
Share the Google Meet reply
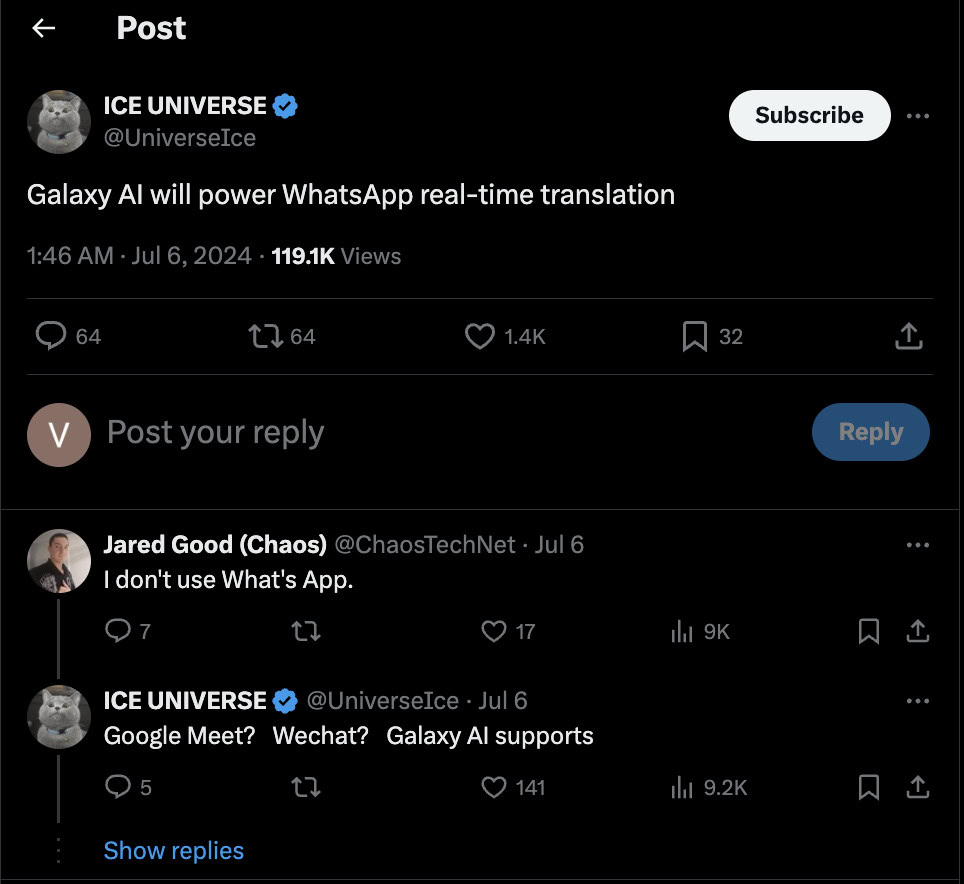tap(917, 788)
